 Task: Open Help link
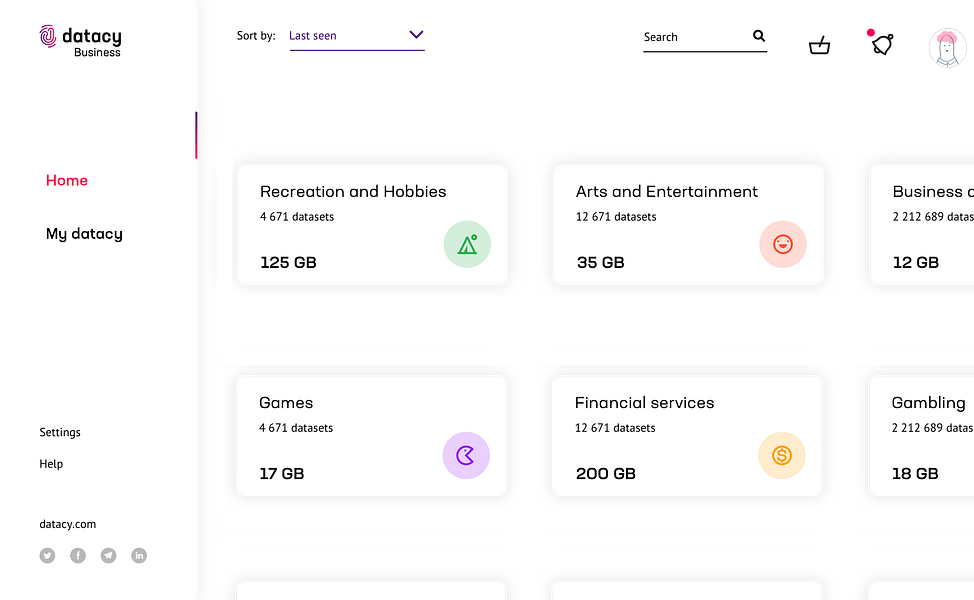click(x=51, y=463)
